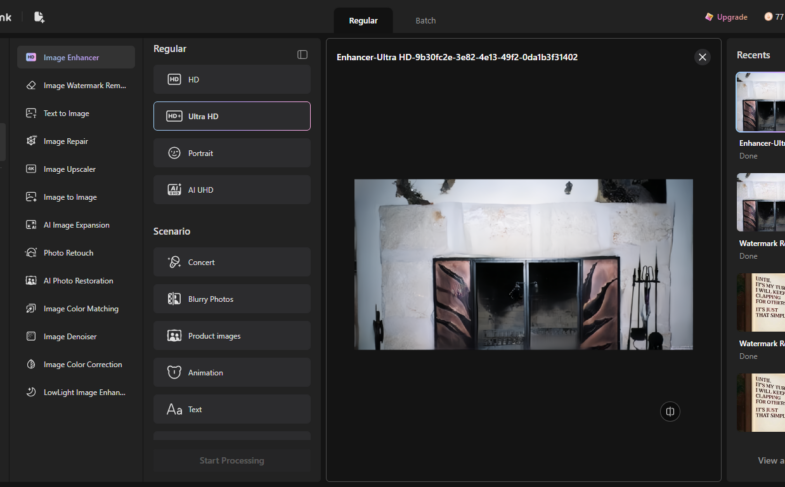Select the Text to Image tool
Viewport: 785px width, 487px height.
coord(76,114)
